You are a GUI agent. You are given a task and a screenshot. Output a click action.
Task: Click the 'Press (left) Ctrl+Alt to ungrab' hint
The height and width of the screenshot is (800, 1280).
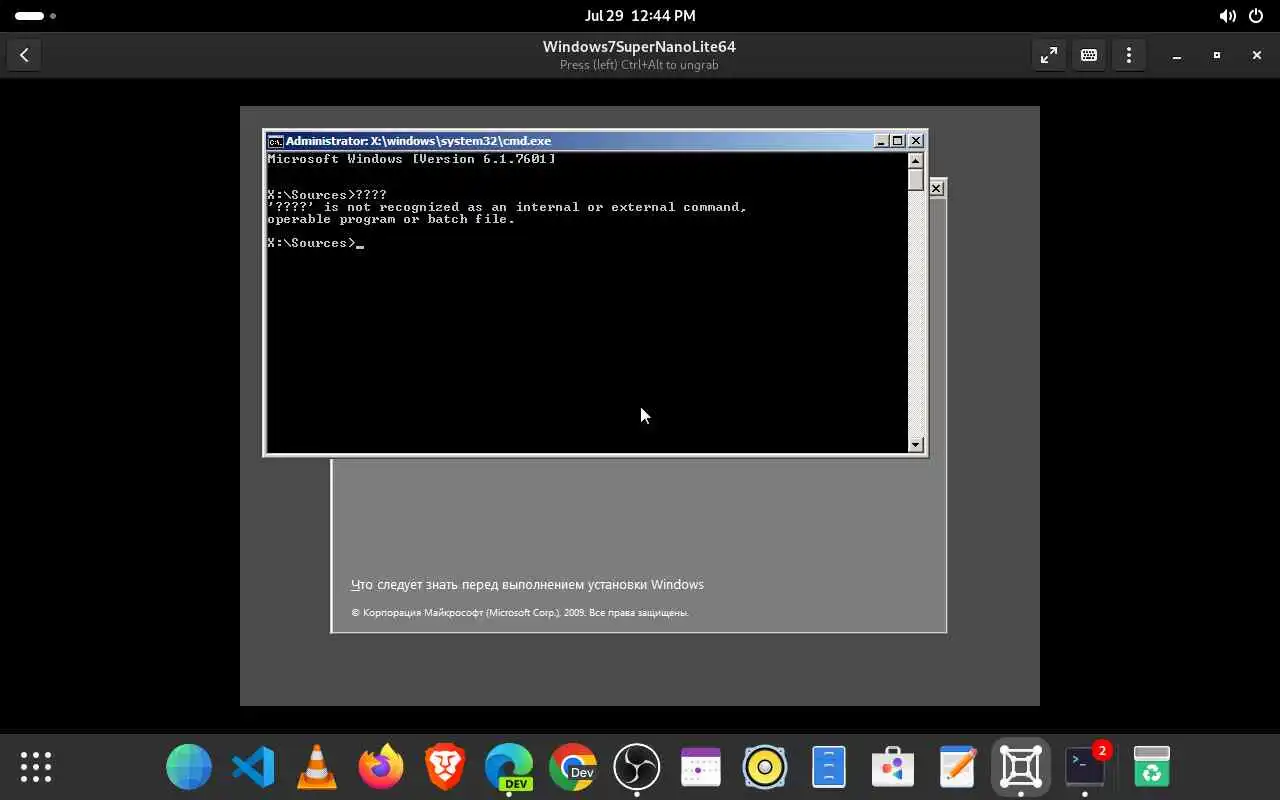tap(639, 65)
